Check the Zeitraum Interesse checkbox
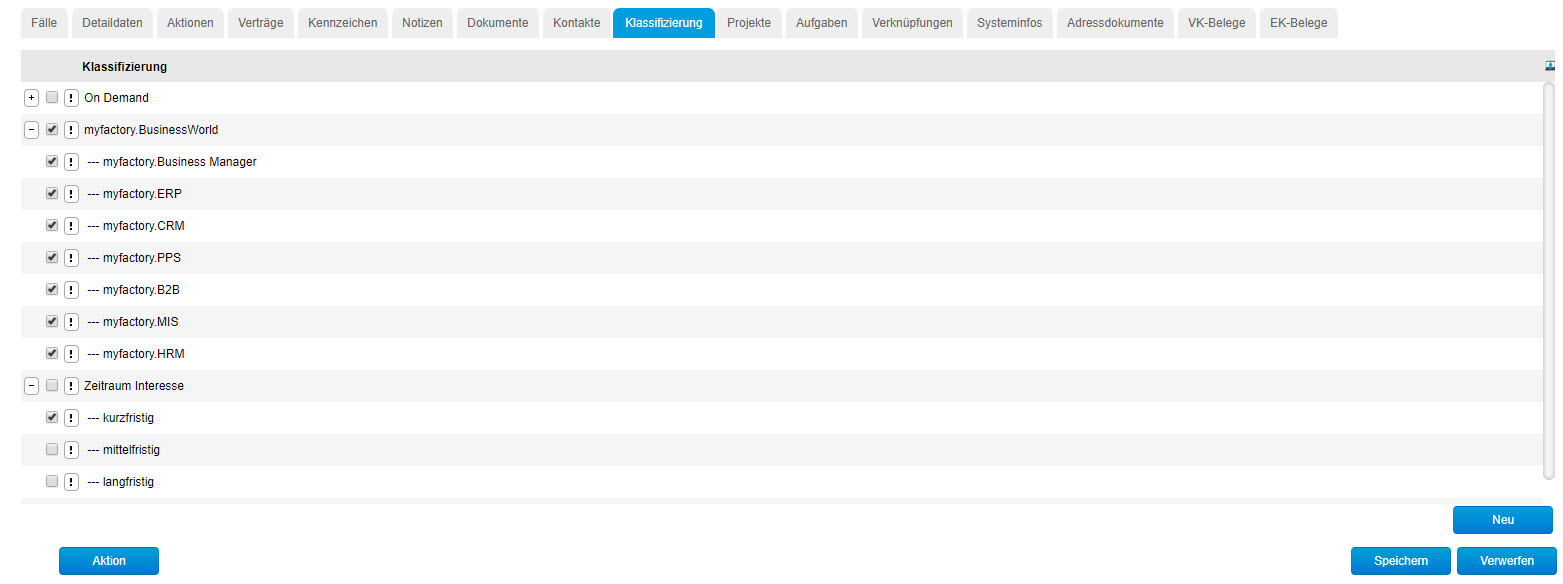1563x584 pixels. coord(52,385)
